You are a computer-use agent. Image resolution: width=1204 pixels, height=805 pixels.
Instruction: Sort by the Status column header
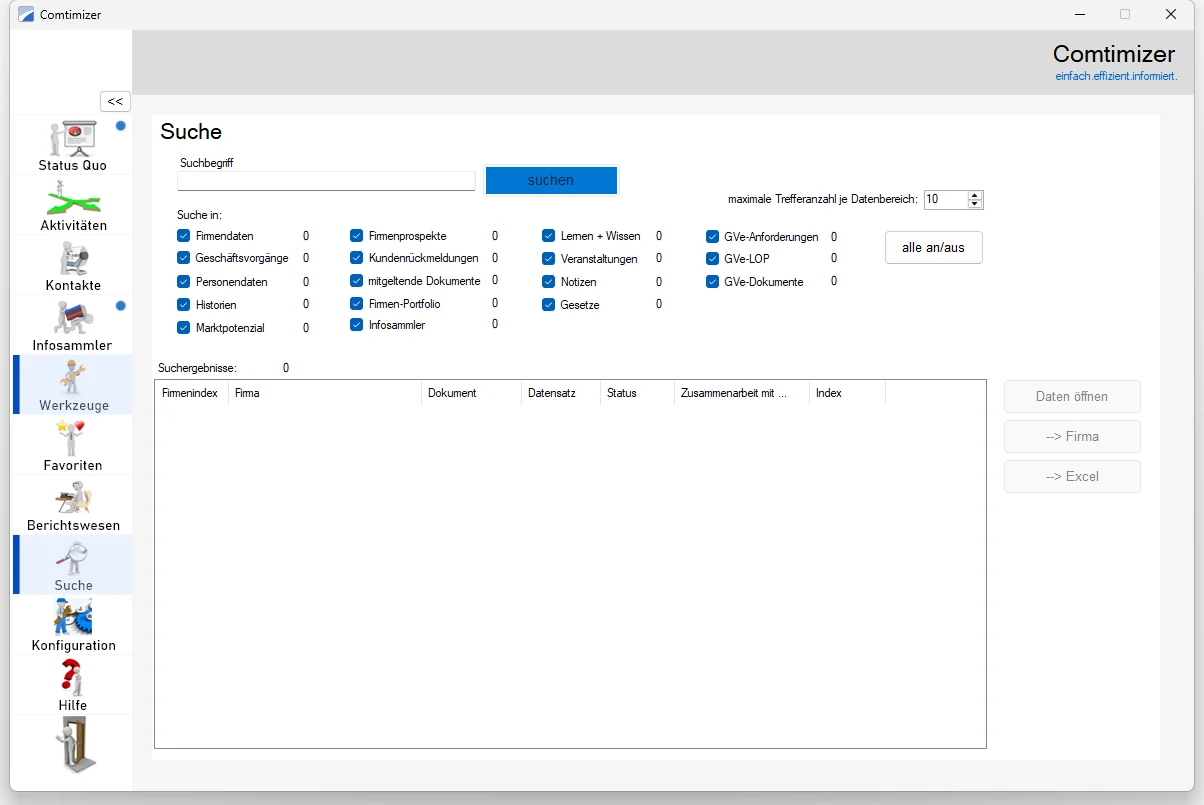[637, 393]
